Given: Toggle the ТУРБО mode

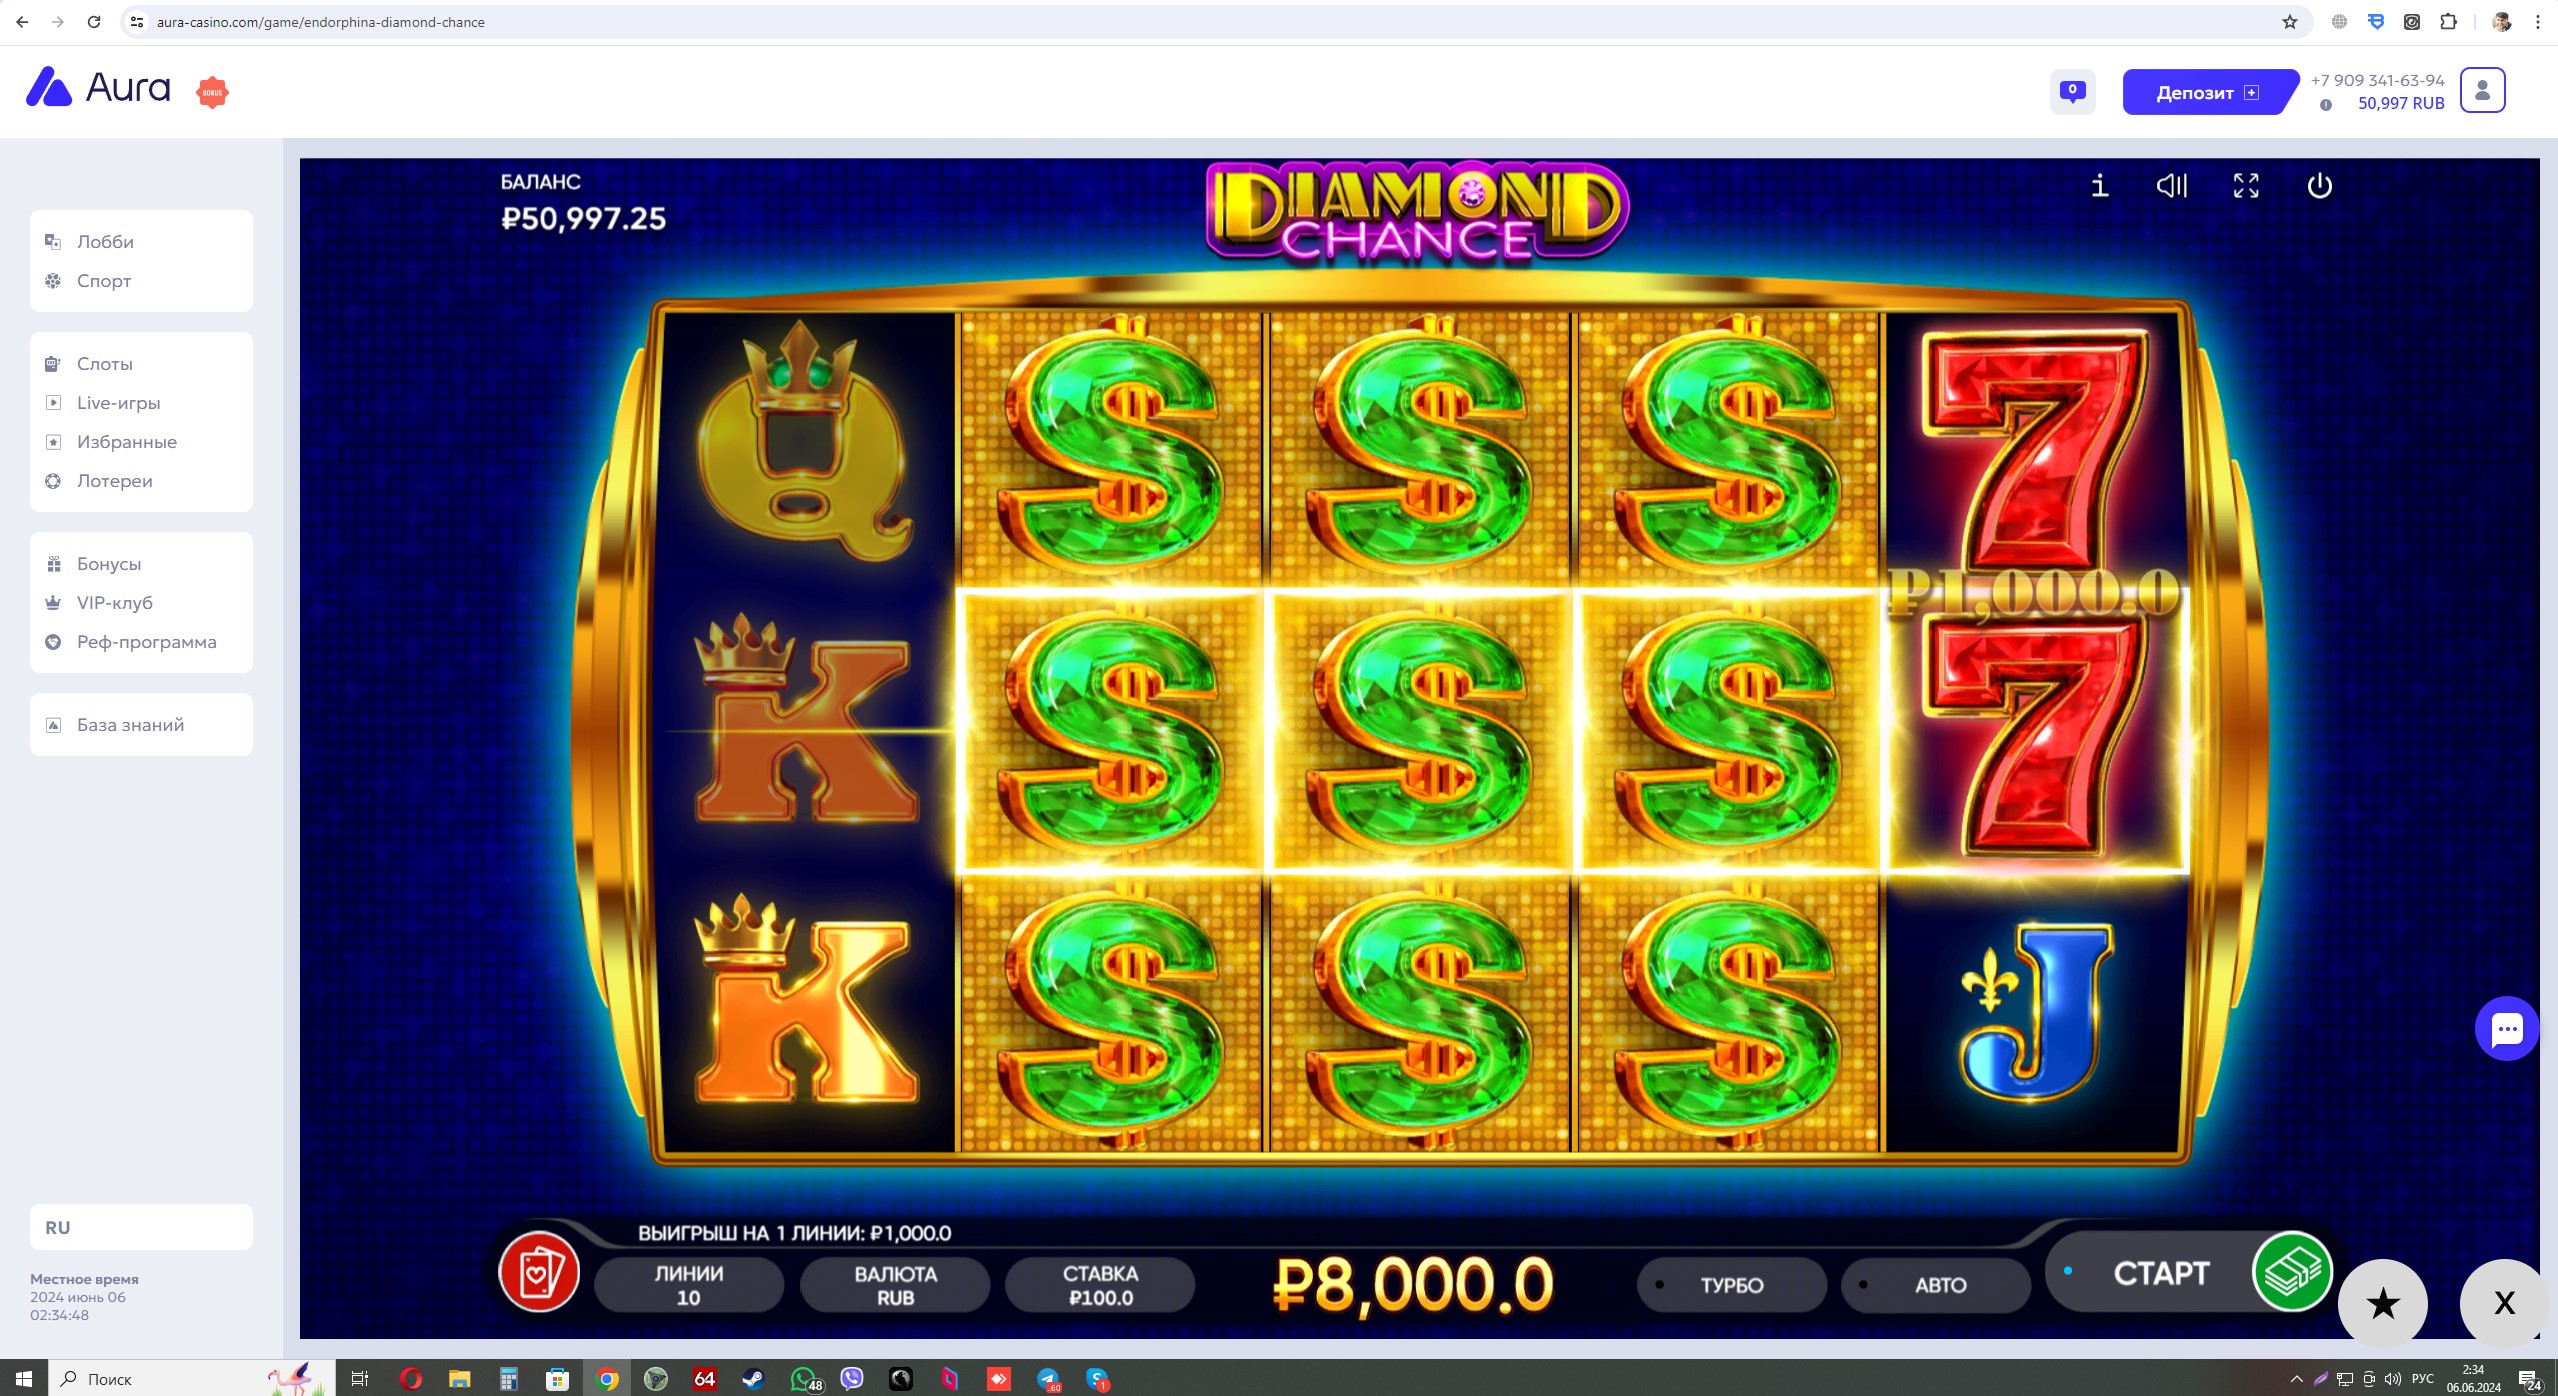Looking at the screenshot, I should click(x=1731, y=1285).
